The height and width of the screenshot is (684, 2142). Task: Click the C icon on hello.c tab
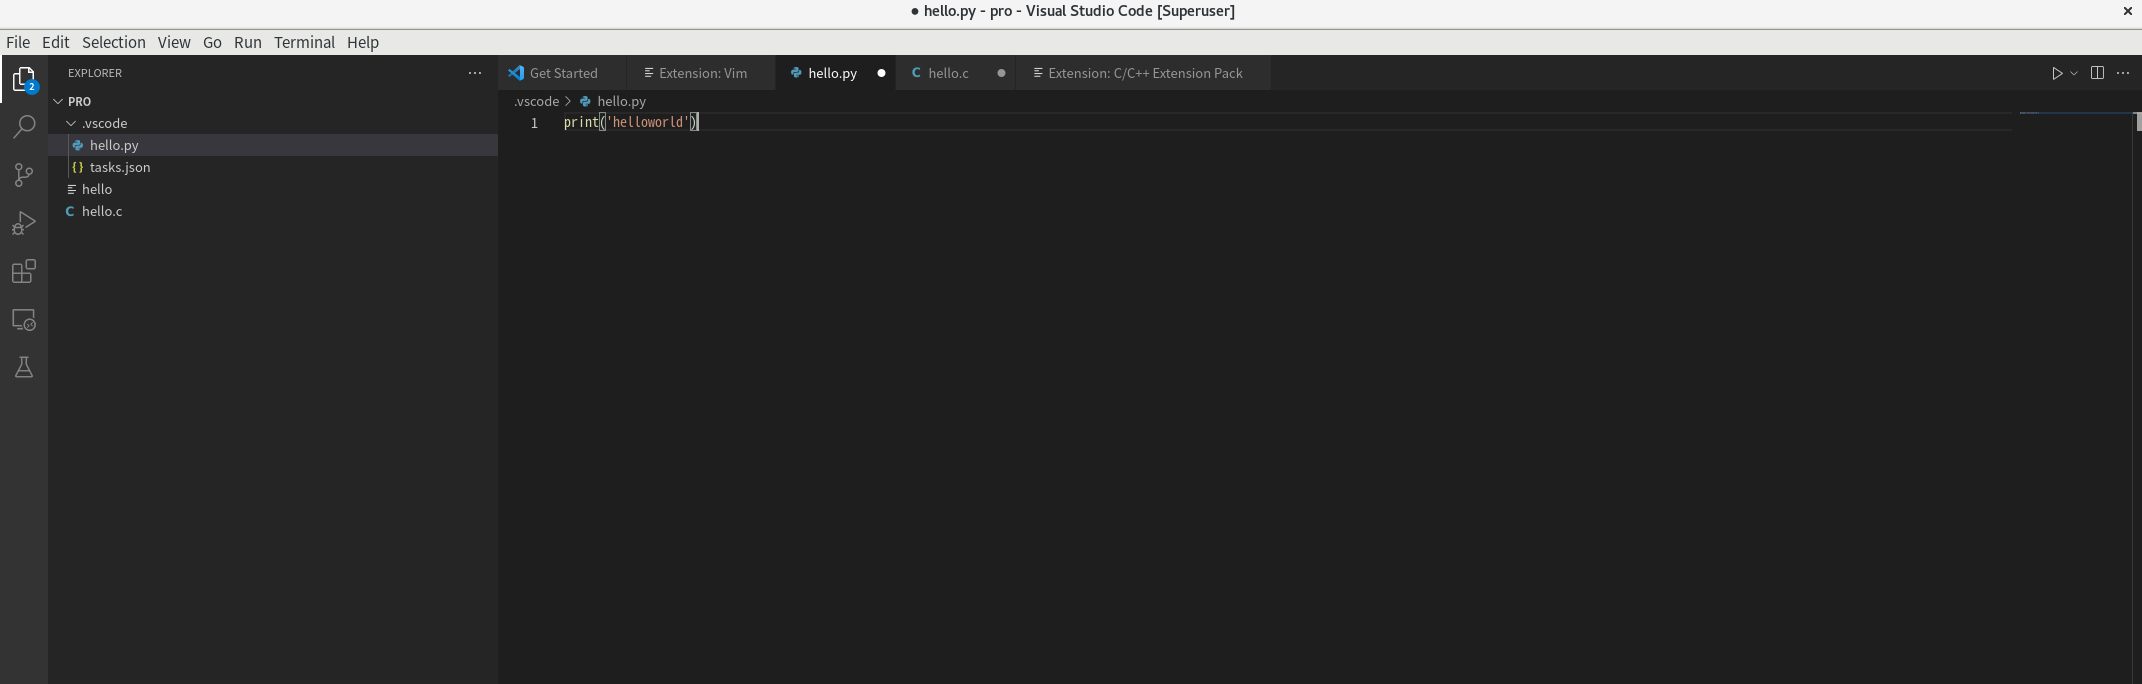coord(916,73)
